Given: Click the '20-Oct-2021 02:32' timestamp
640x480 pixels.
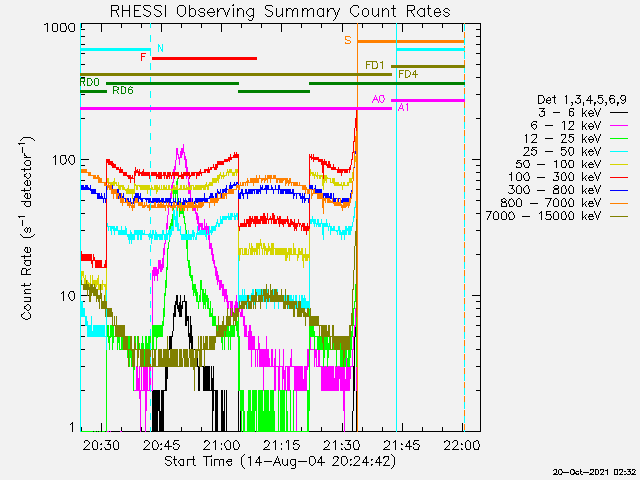Looking at the screenshot, I should pyautogui.click(x=595, y=472).
